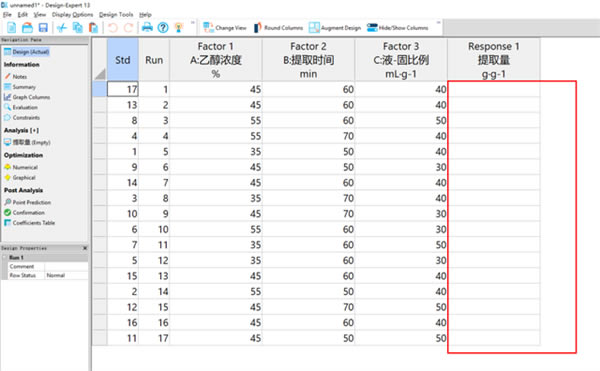Image resolution: width=600 pixels, height=371 pixels.
Task: Select Graph Columns in navigation pane
Action: 27,97
